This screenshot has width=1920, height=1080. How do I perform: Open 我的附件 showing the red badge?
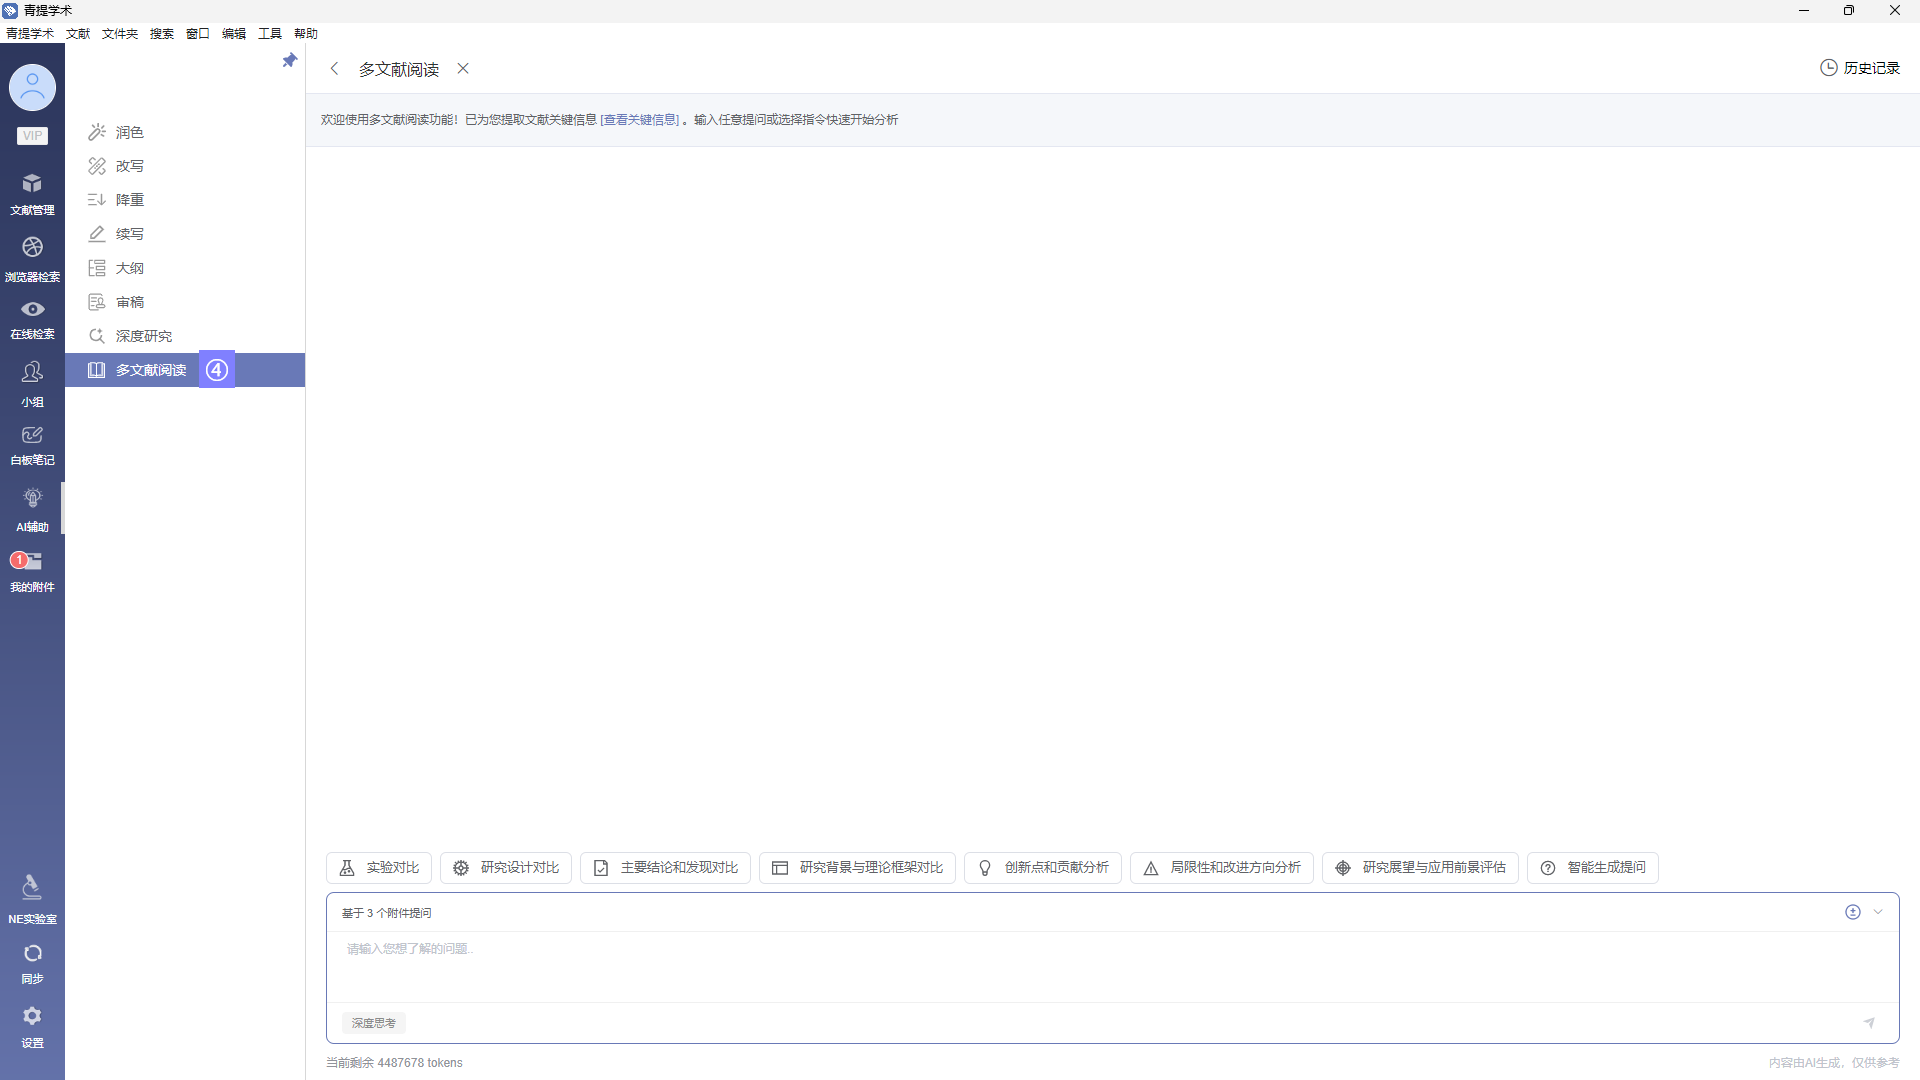(x=32, y=570)
